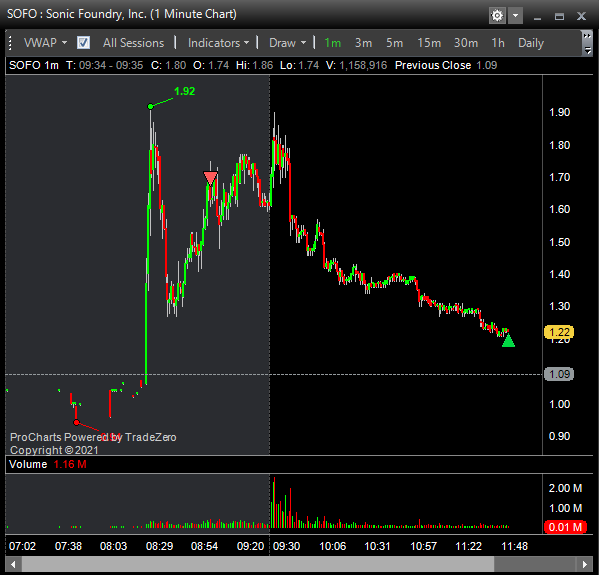
Task: Switch to the 15m timeframe
Action: point(429,43)
